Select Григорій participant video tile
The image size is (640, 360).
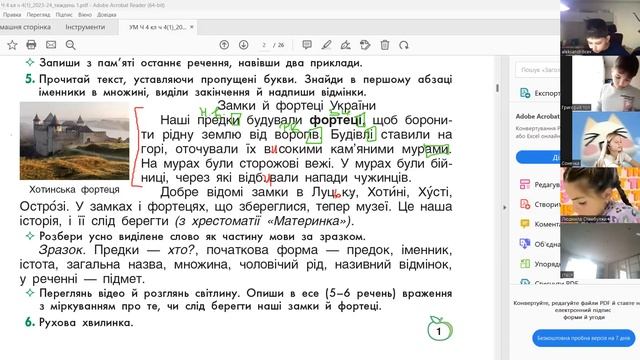(600, 83)
